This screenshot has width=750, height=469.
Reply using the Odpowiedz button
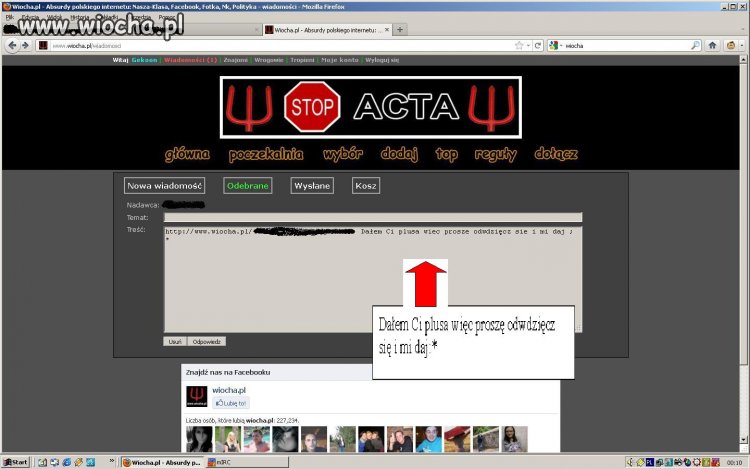coord(207,341)
